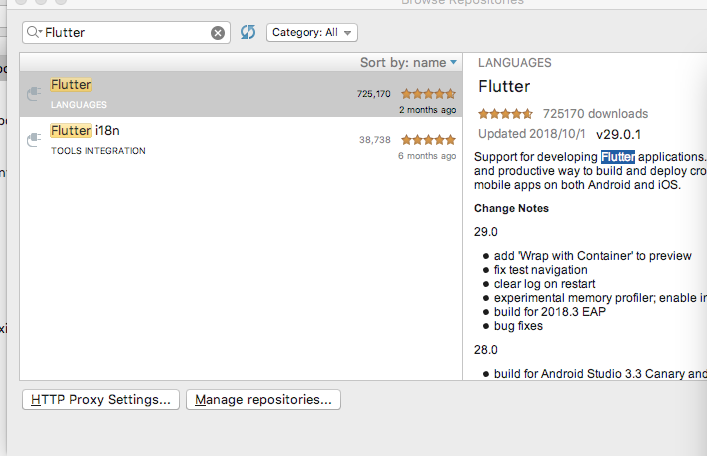The image size is (707, 456).
Task: Clear the Flutter search text
Action: coord(218,32)
